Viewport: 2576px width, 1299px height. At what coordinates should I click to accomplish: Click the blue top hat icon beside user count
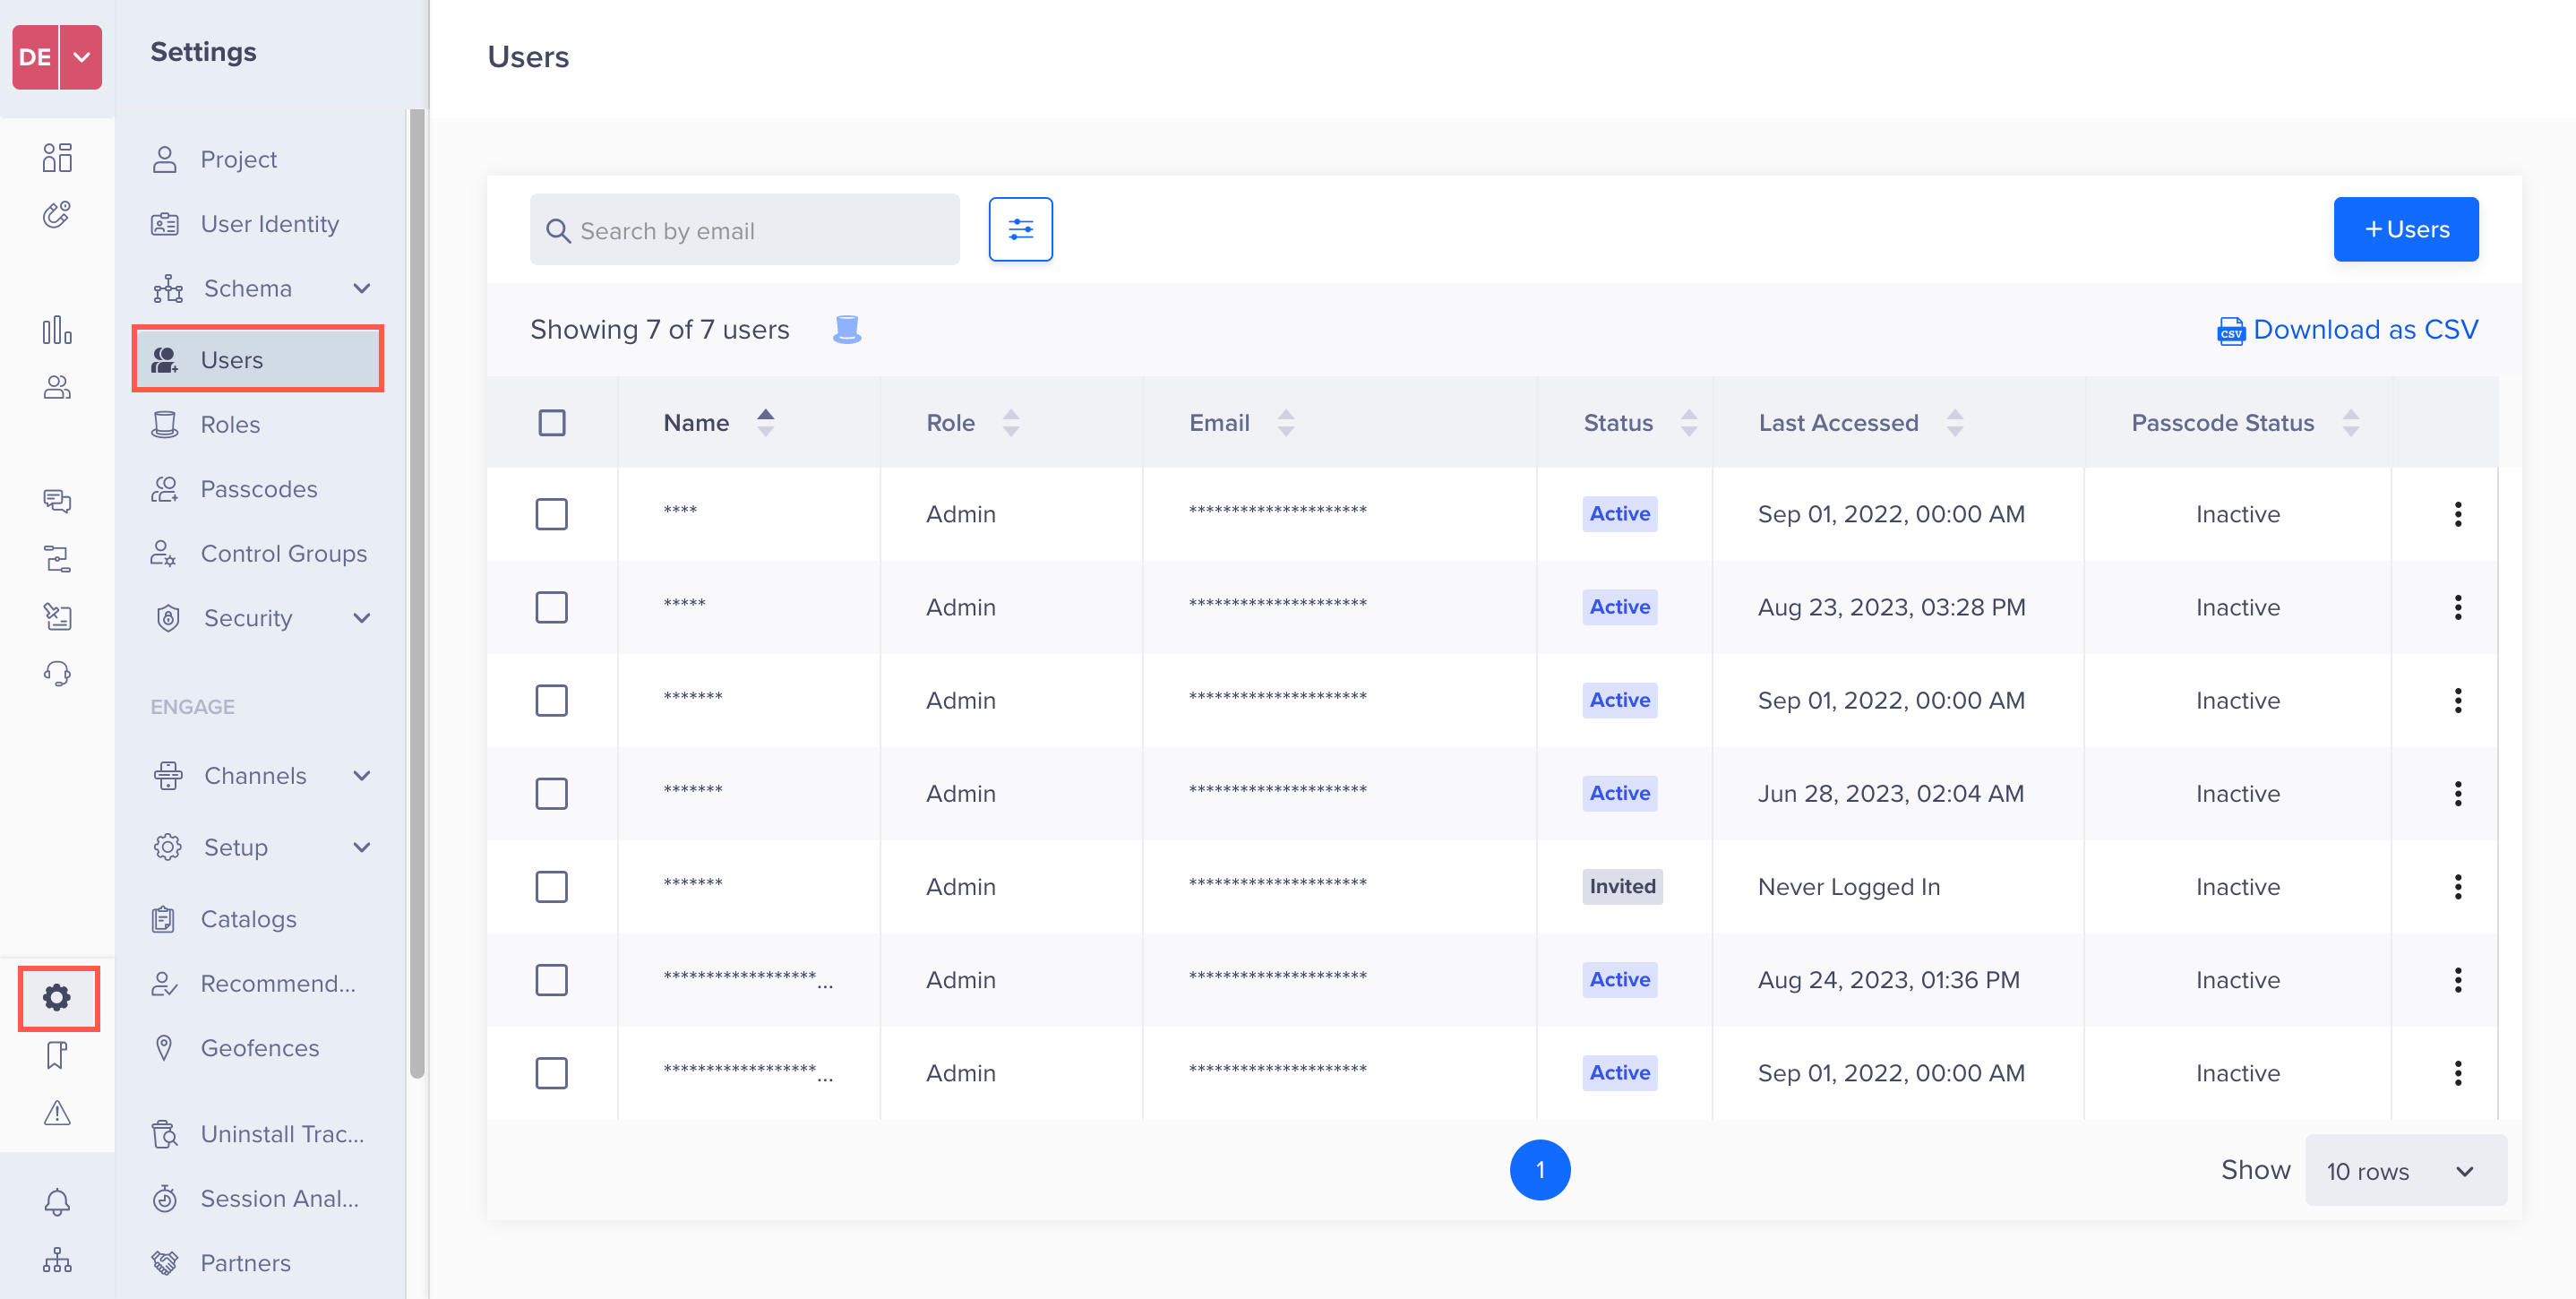click(x=846, y=329)
